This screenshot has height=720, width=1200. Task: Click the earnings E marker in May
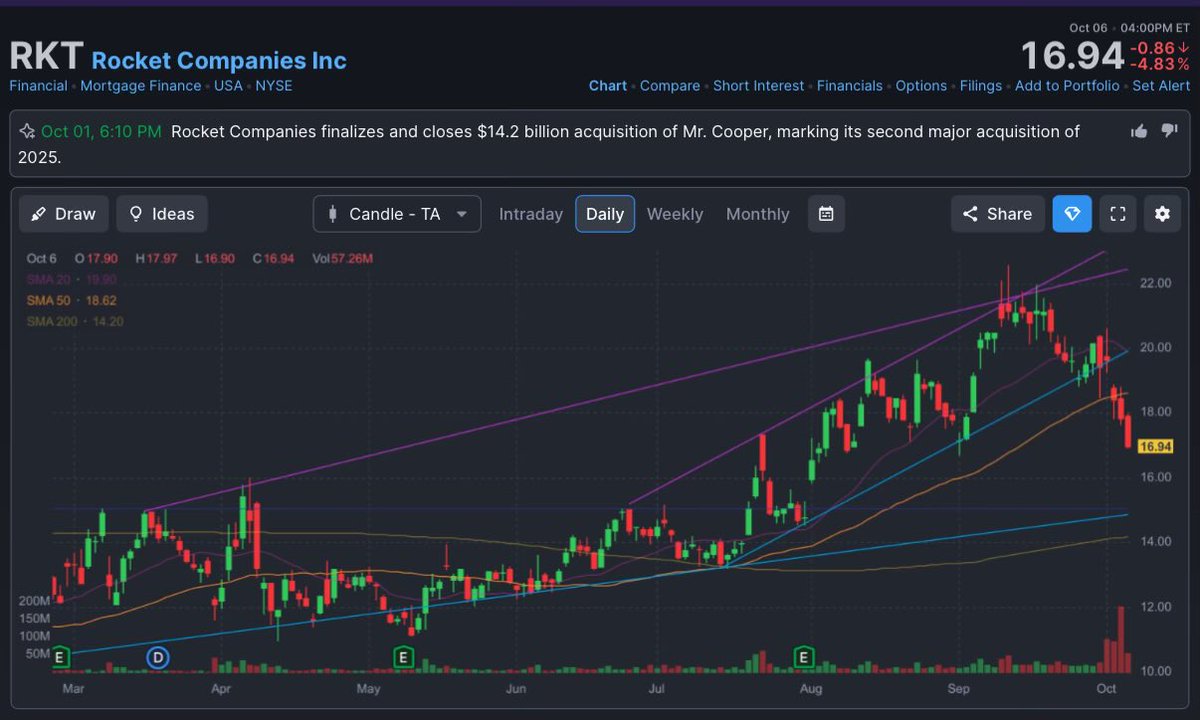point(403,657)
